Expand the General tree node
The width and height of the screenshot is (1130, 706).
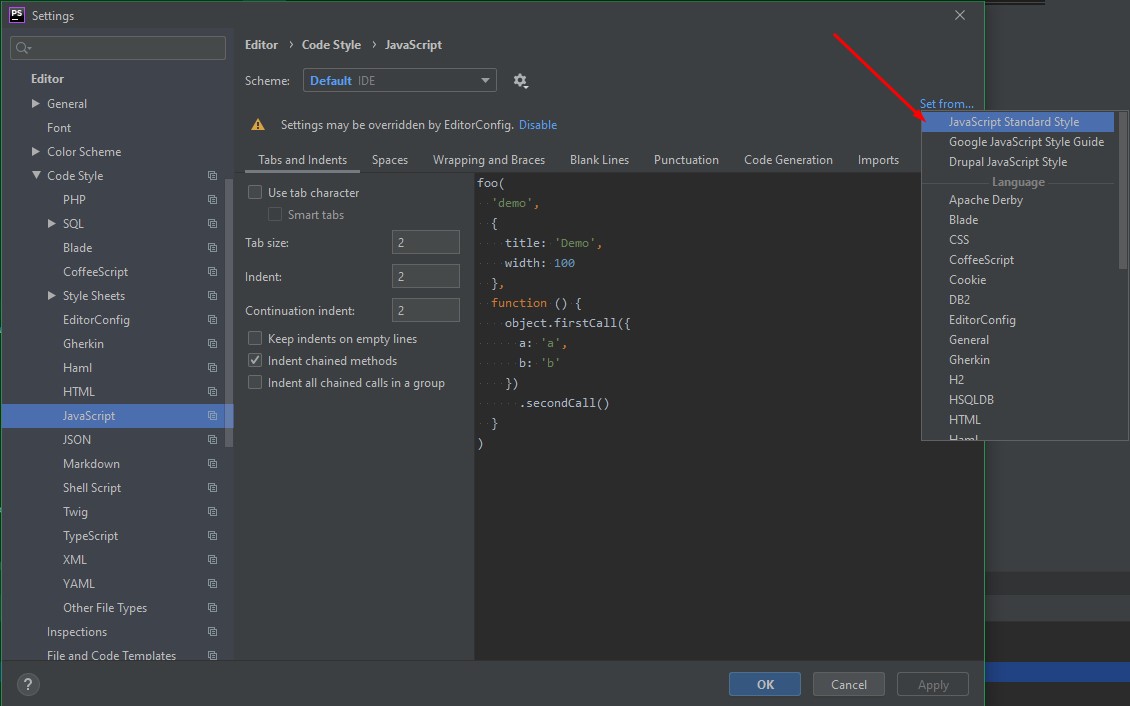point(36,104)
